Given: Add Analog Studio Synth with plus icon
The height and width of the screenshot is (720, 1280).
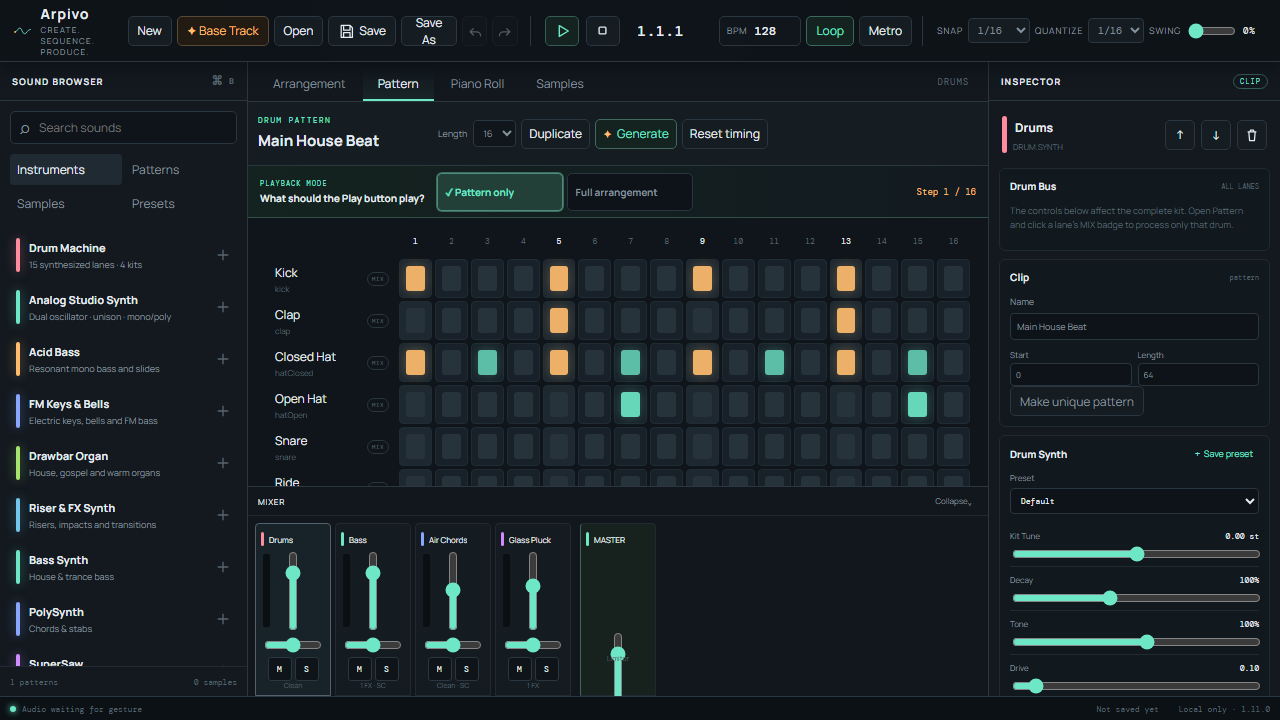Looking at the screenshot, I should [x=223, y=307].
